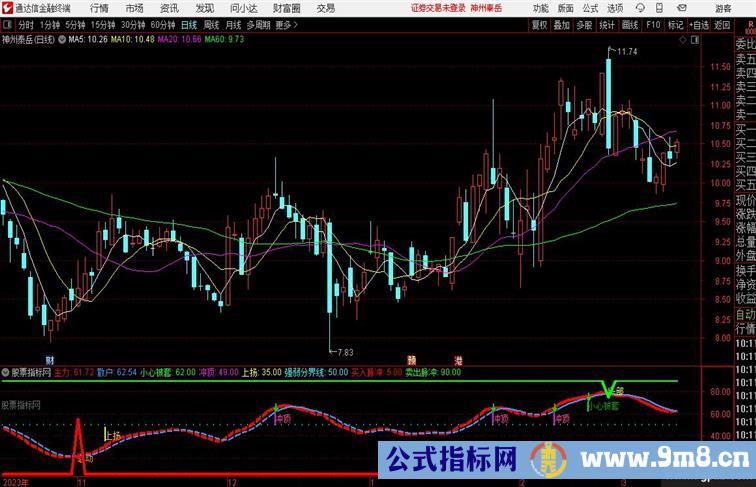Select the 60分钟 period
Screen dimensions: 756x487
pos(163,25)
